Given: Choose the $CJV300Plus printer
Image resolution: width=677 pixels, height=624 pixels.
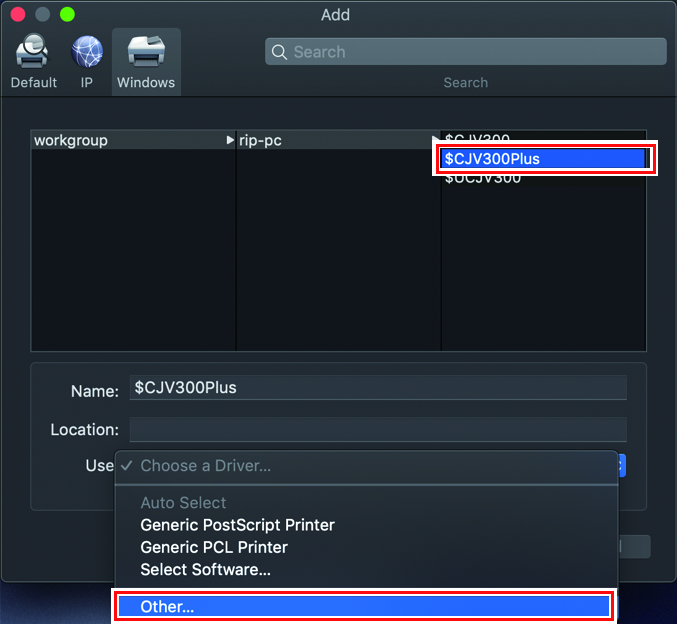Looking at the screenshot, I should click(544, 158).
